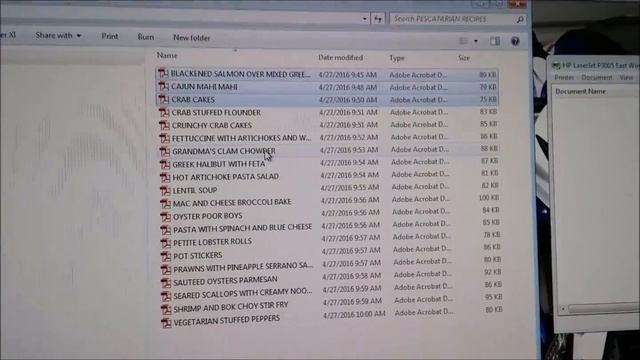
Task: Click PDF icon beside HOT ARTICHOKE PASTA SALAD
Action: coord(165,178)
